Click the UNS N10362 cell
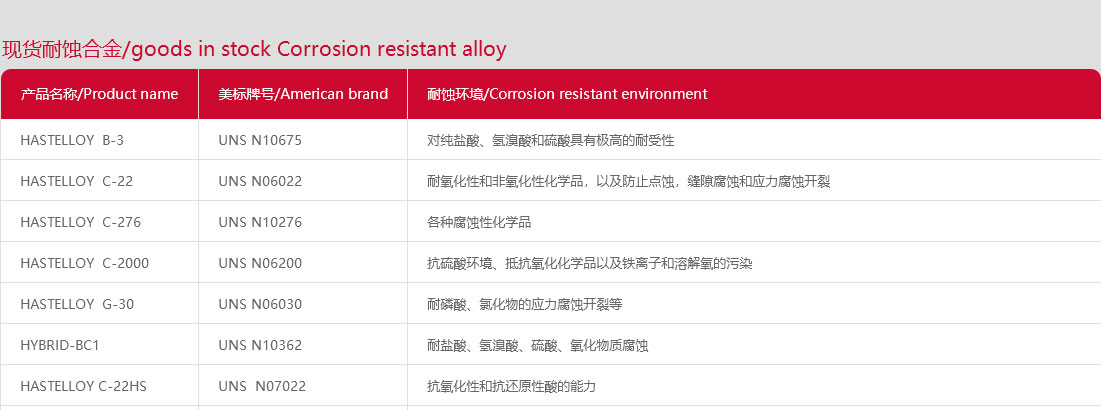The image size is (1101, 410). coord(303,345)
